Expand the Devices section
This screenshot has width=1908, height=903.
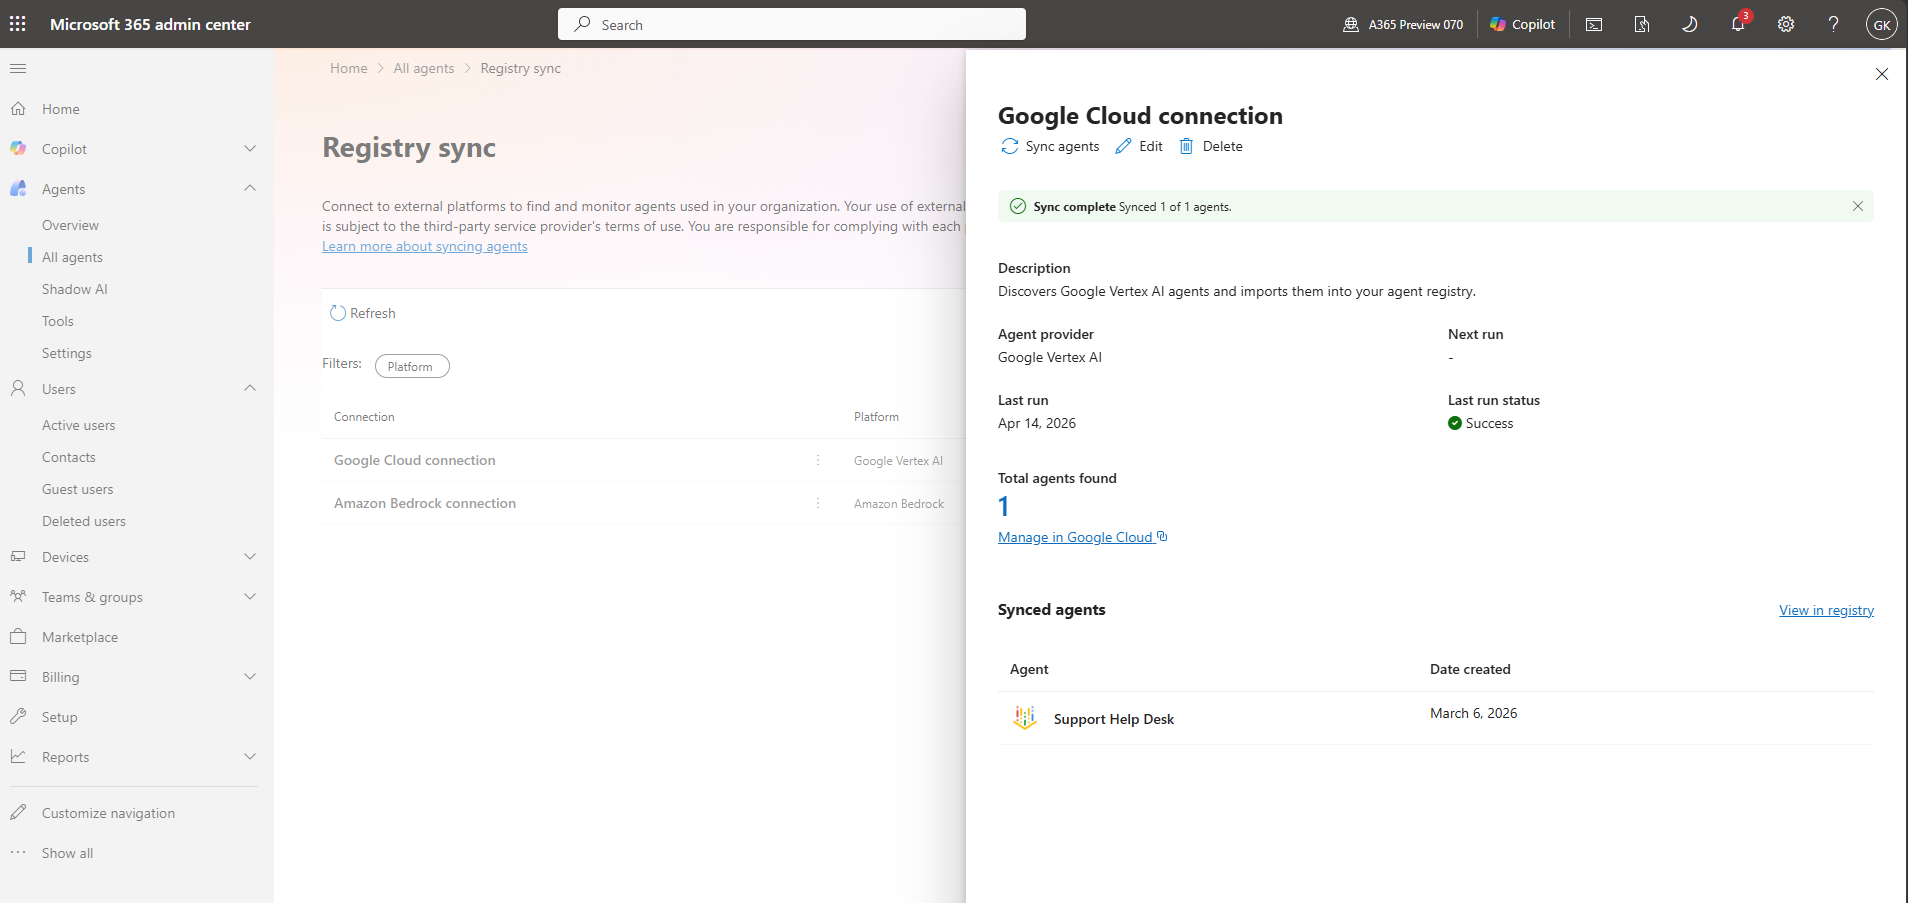(x=250, y=557)
